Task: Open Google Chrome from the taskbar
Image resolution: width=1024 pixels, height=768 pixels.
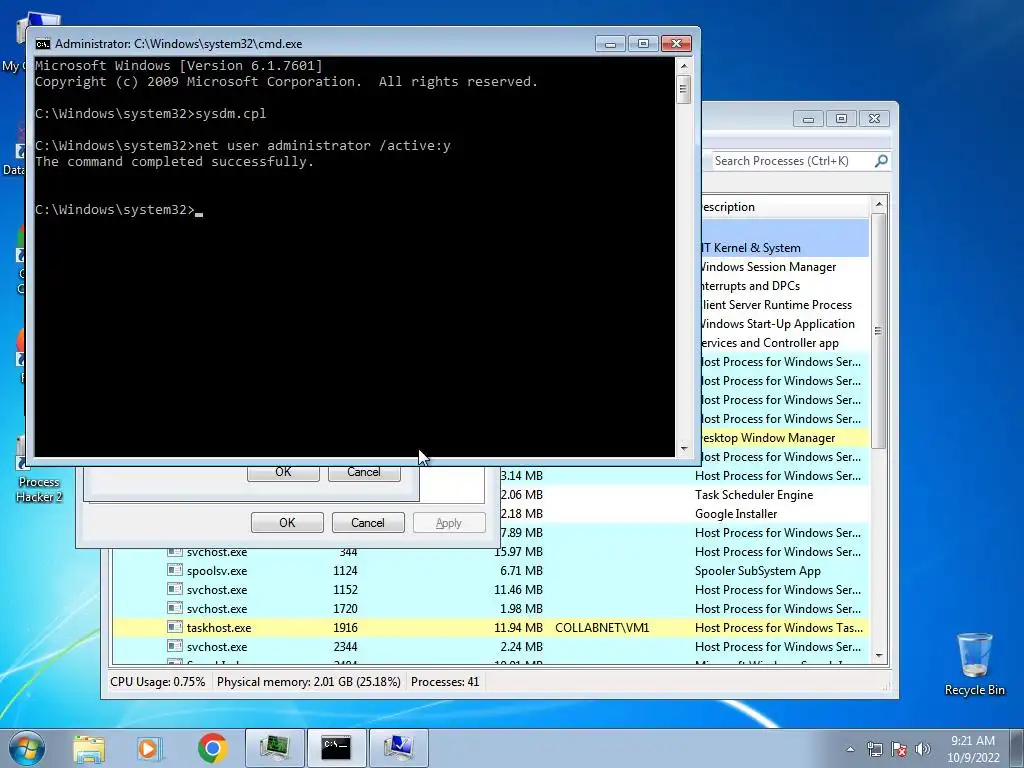Action: (x=212, y=748)
